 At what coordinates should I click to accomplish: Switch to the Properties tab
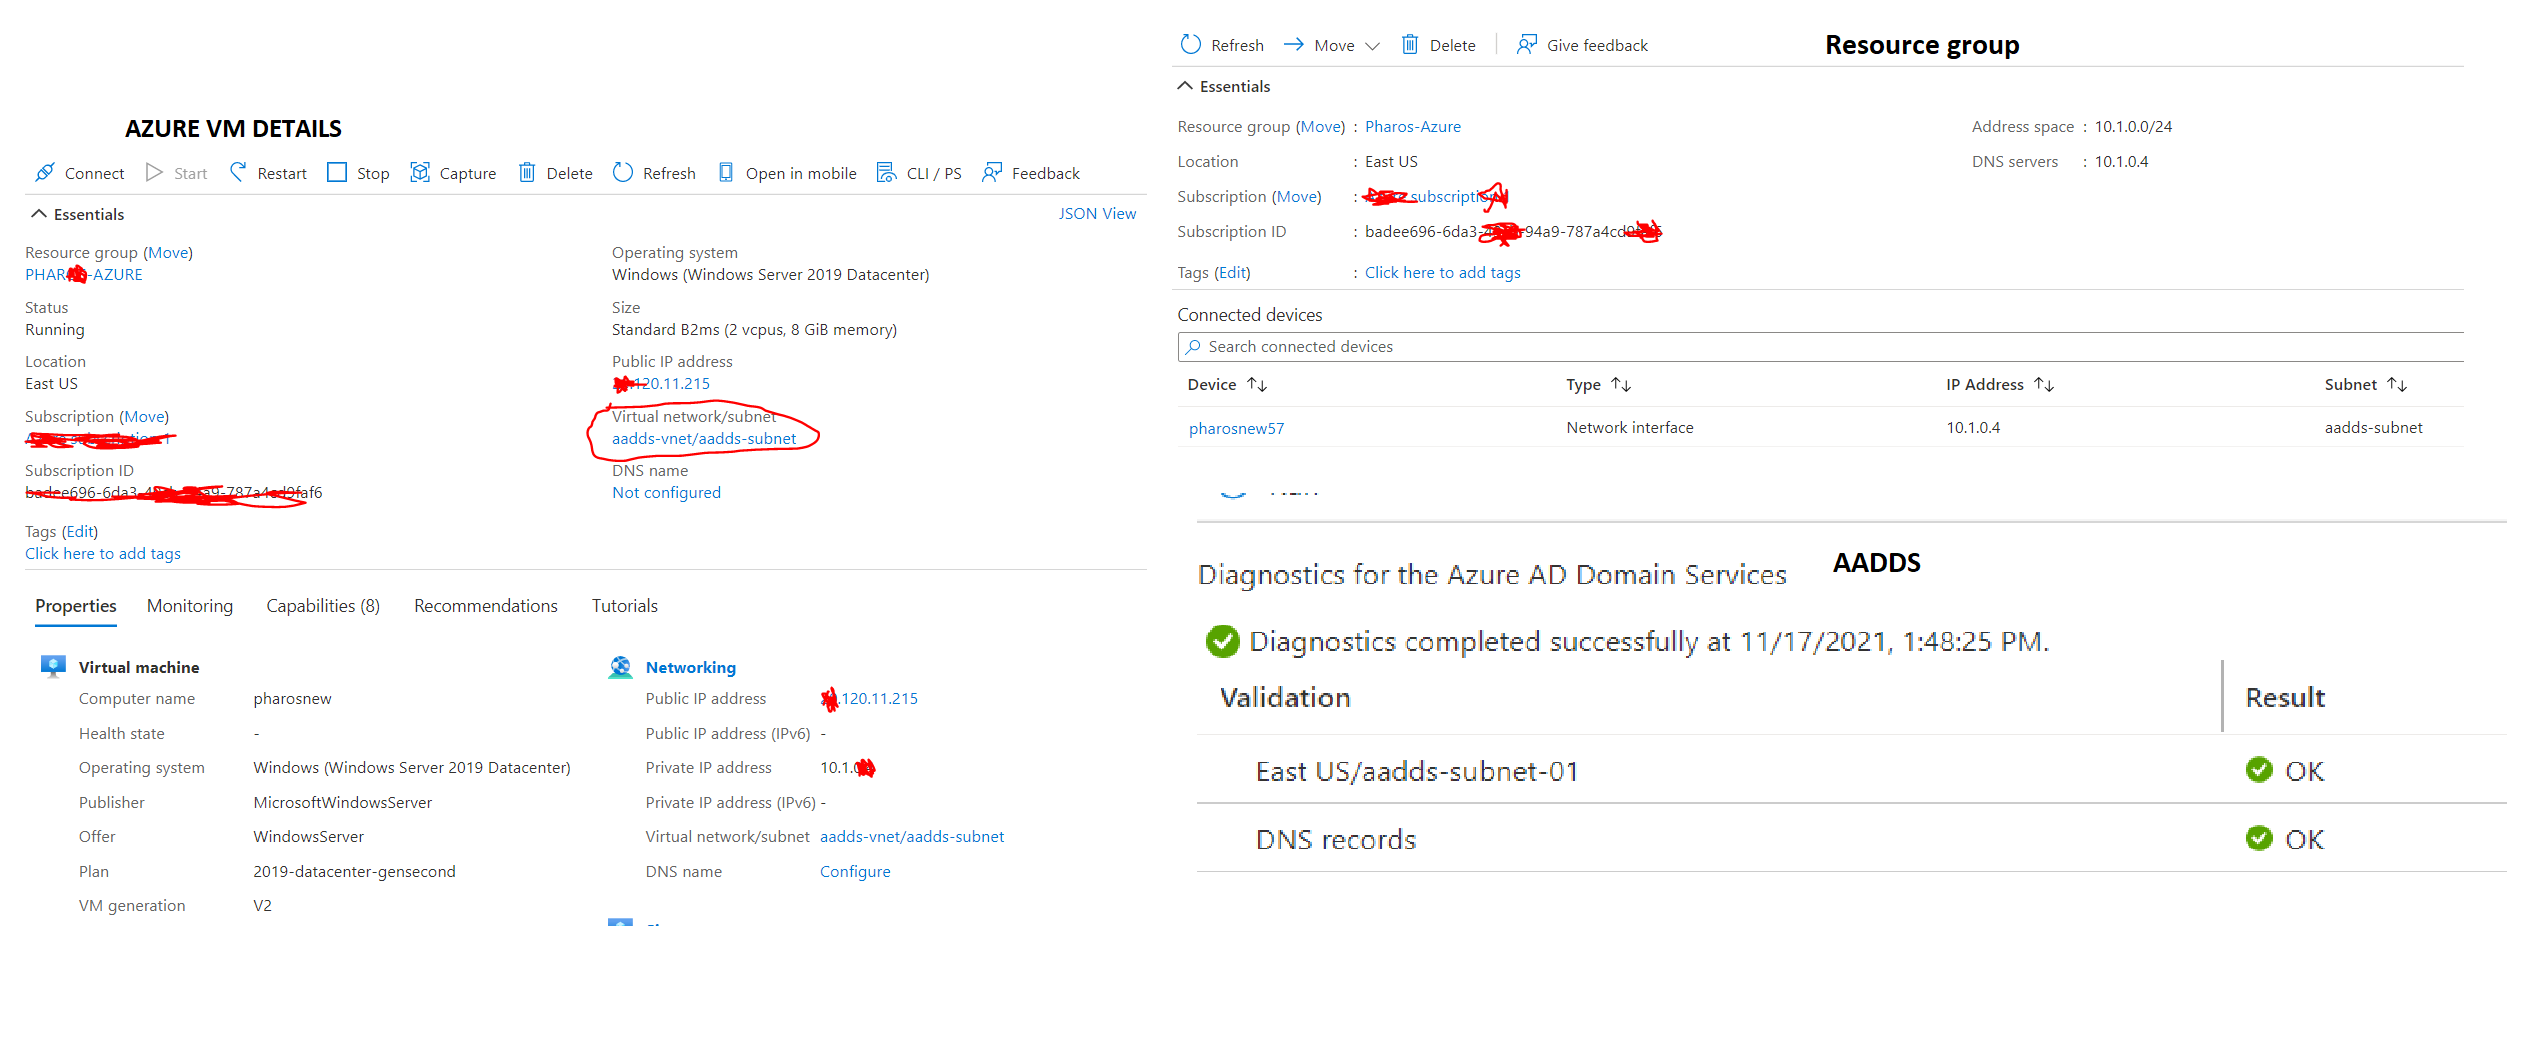click(76, 606)
